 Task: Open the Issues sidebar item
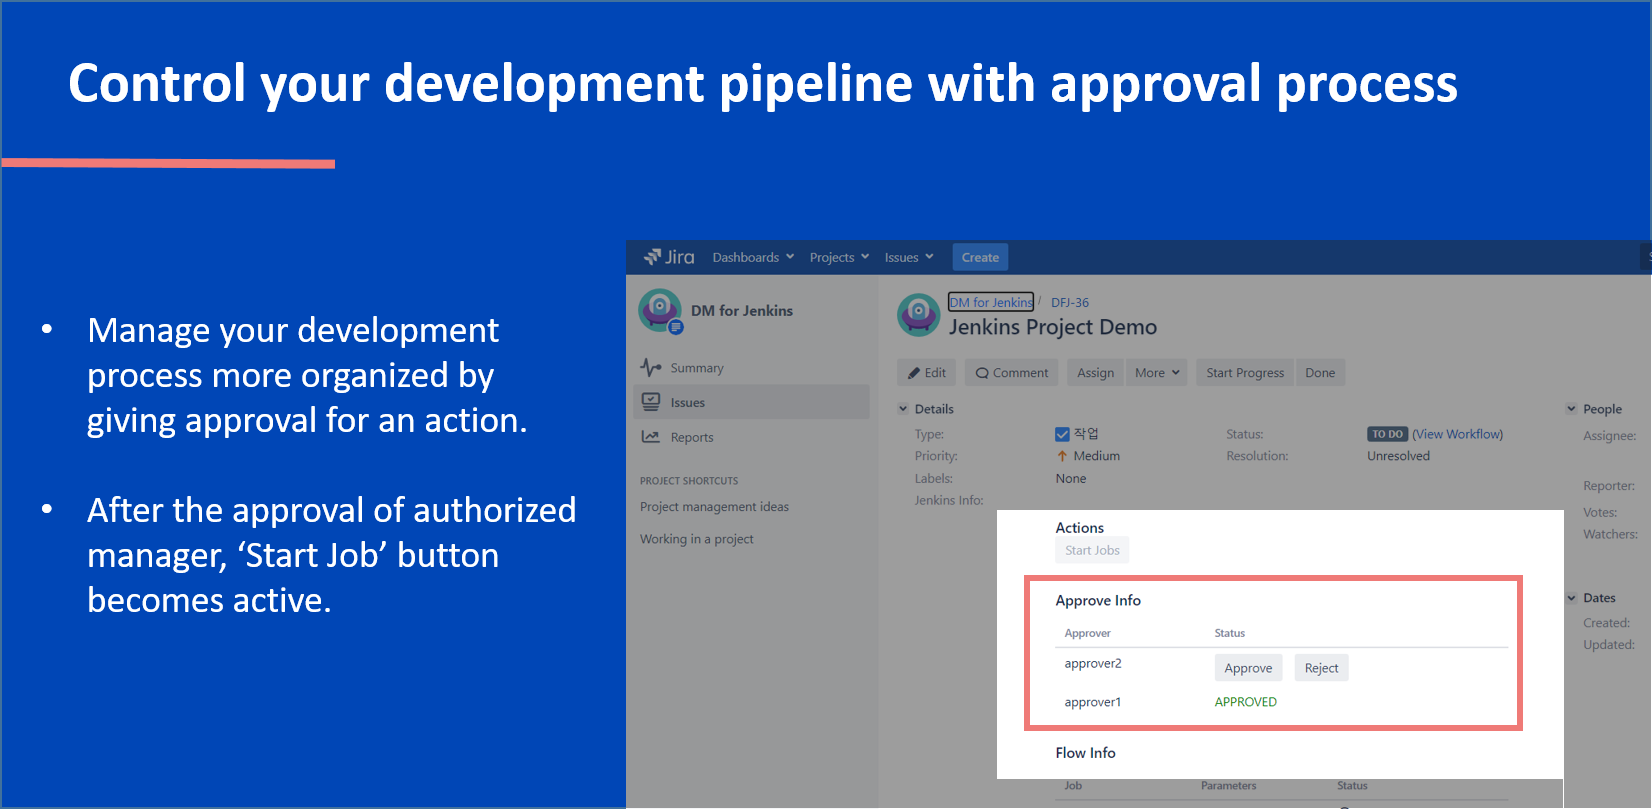click(x=753, y=402)
